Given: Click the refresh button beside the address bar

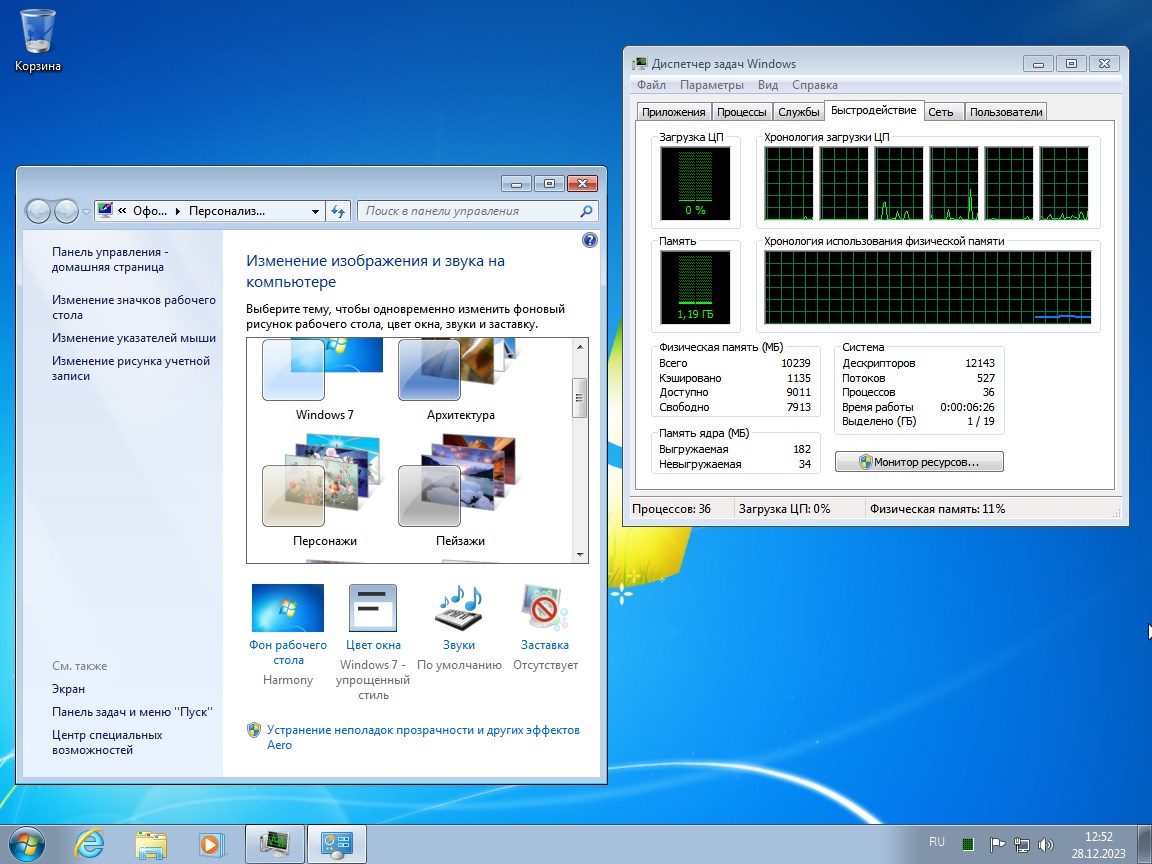Looking at the screenshot, I should pos(338,211).
